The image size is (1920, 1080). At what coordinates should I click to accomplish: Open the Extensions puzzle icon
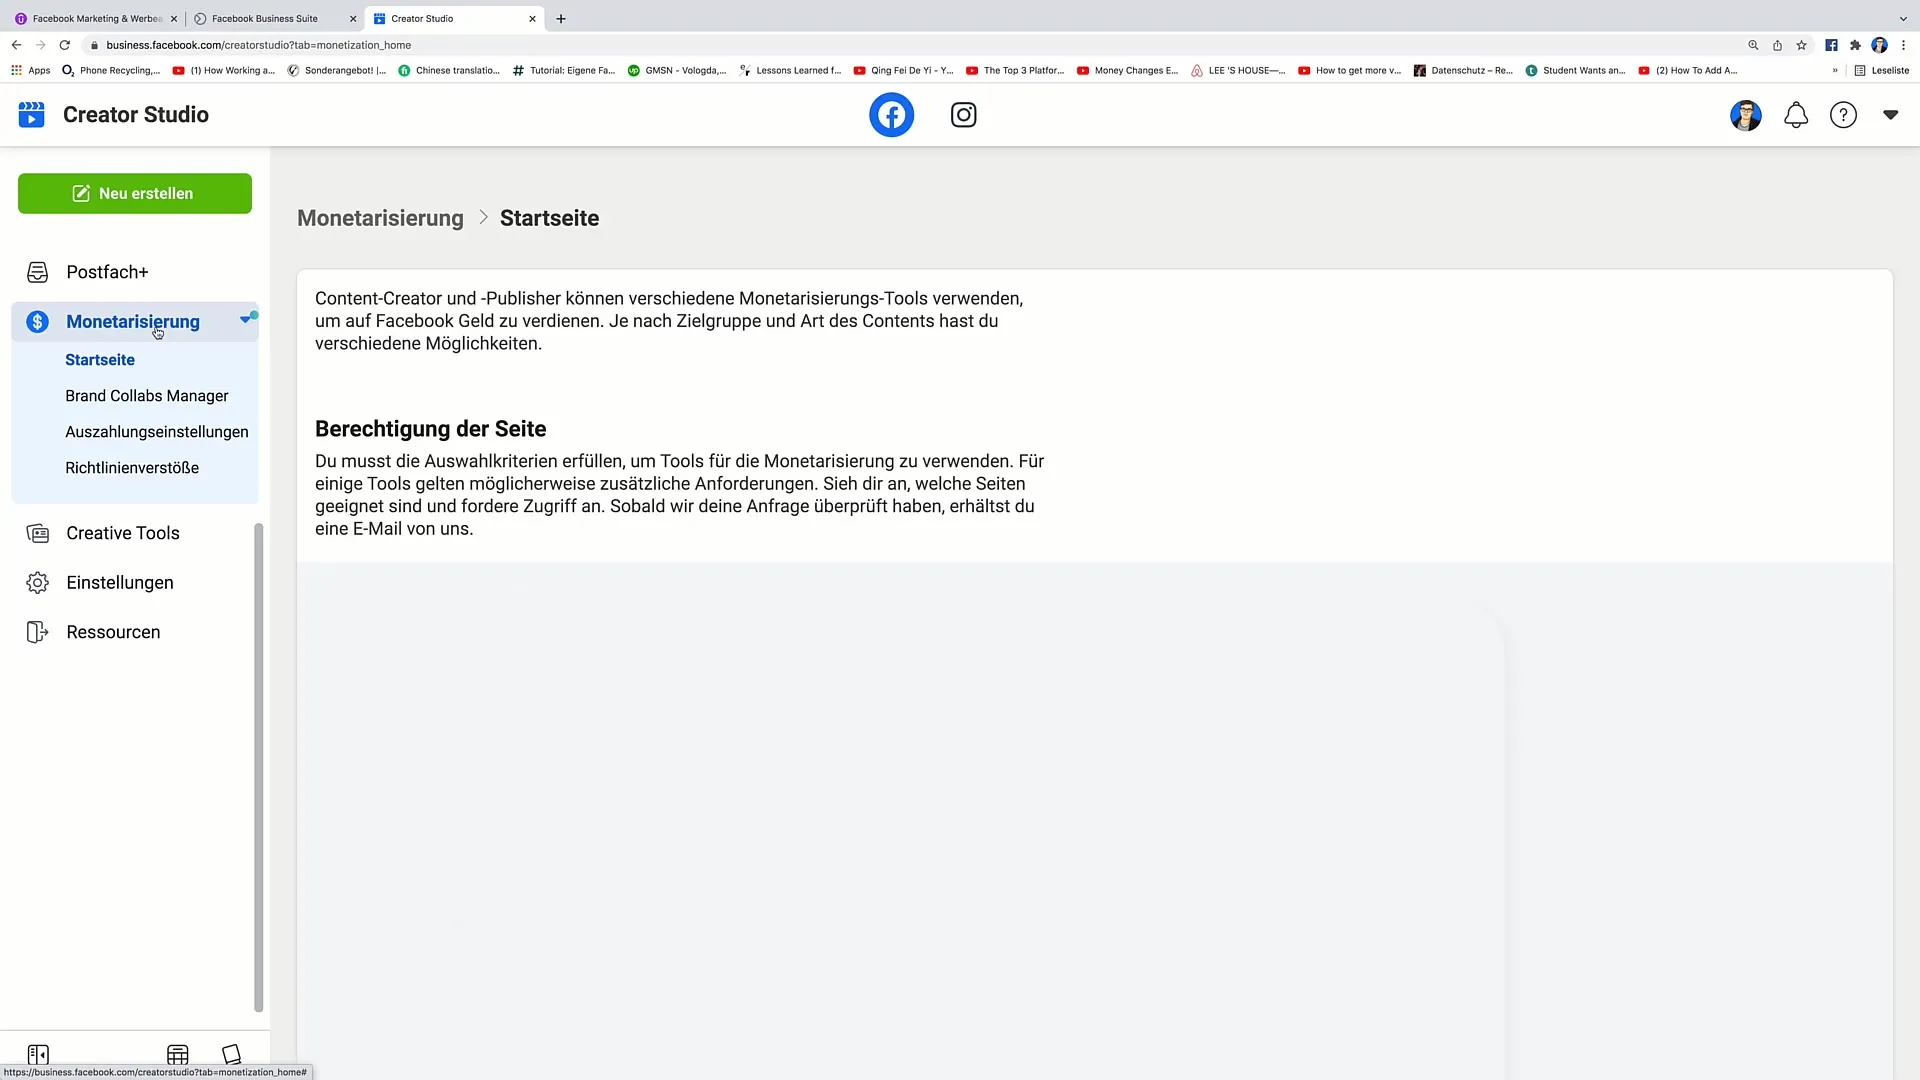1855,45
